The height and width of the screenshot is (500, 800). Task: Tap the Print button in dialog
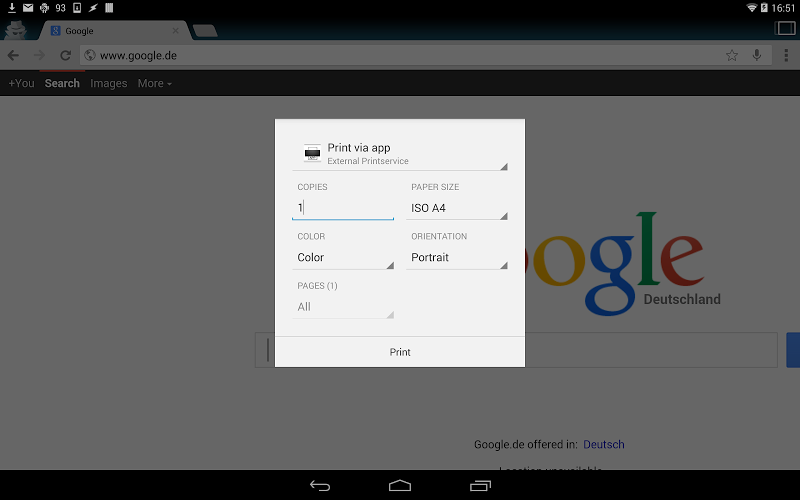(x=399, y=352)
